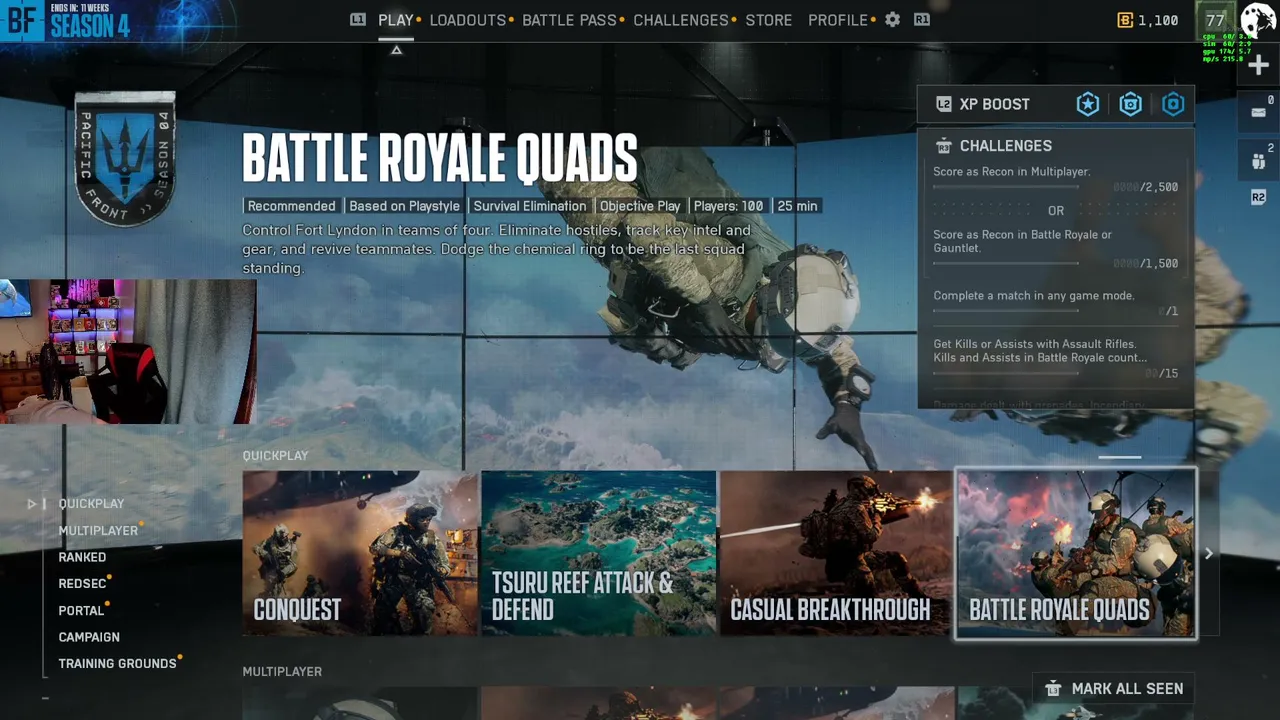Select the Casual Breakthrough mode card
1280x720 pixels.
click(x=837, y=553)
